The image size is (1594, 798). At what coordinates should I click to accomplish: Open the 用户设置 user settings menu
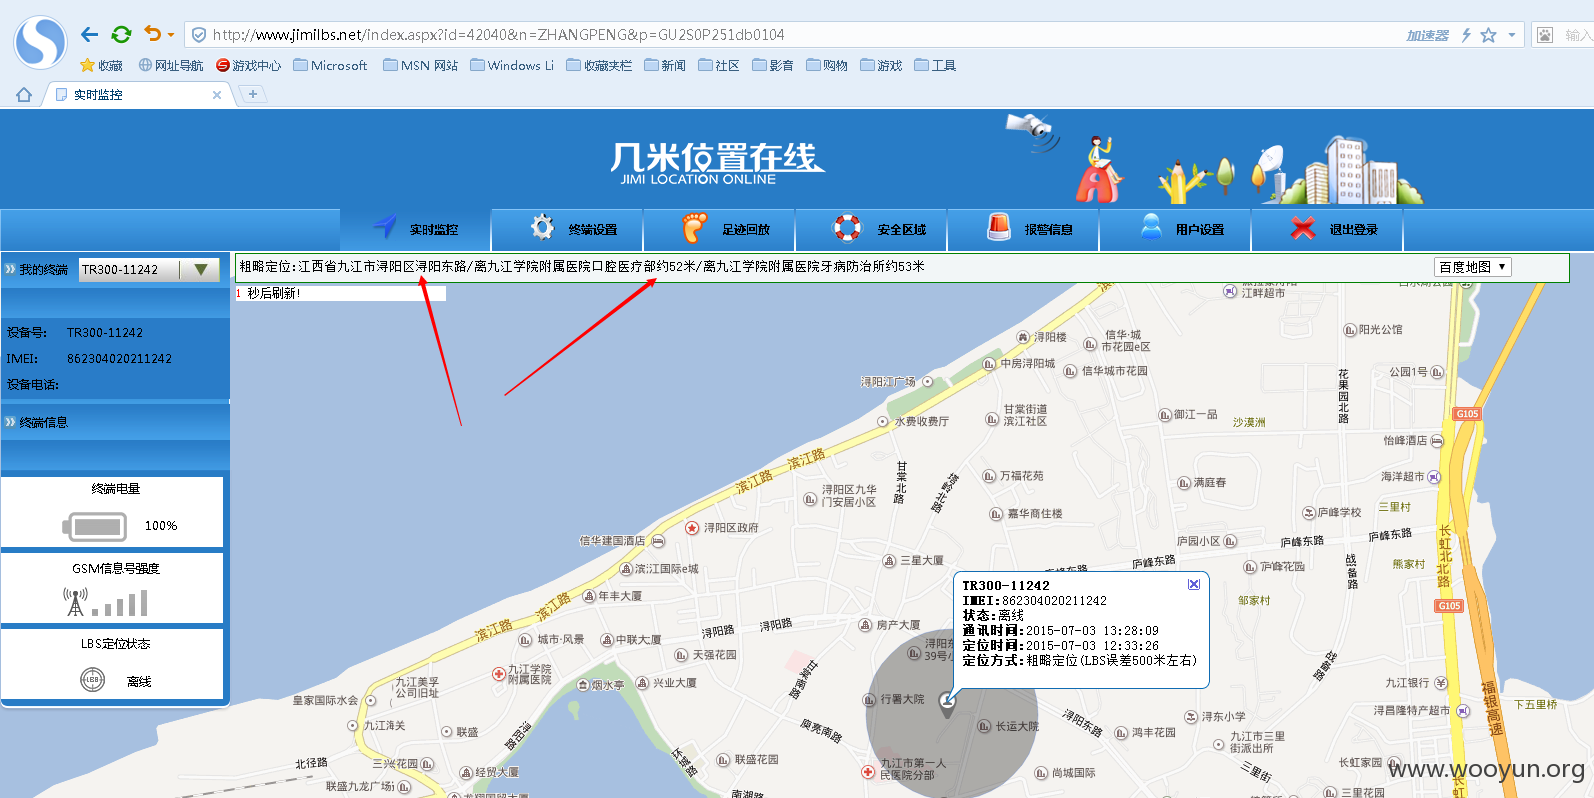point(1176,229)
